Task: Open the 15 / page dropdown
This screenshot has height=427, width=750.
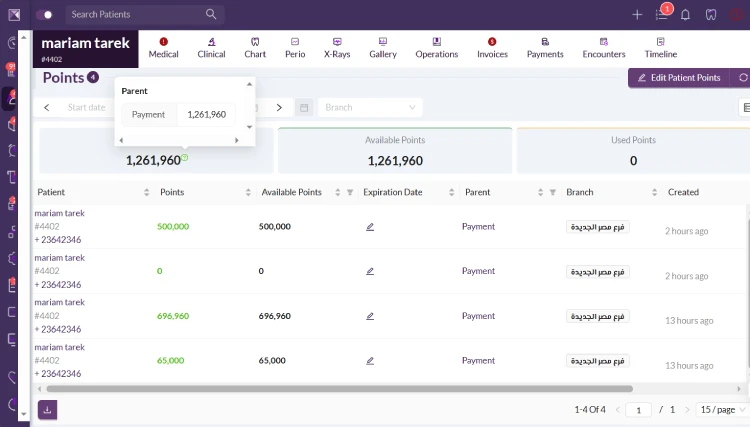Action: (x=722, y=410)
